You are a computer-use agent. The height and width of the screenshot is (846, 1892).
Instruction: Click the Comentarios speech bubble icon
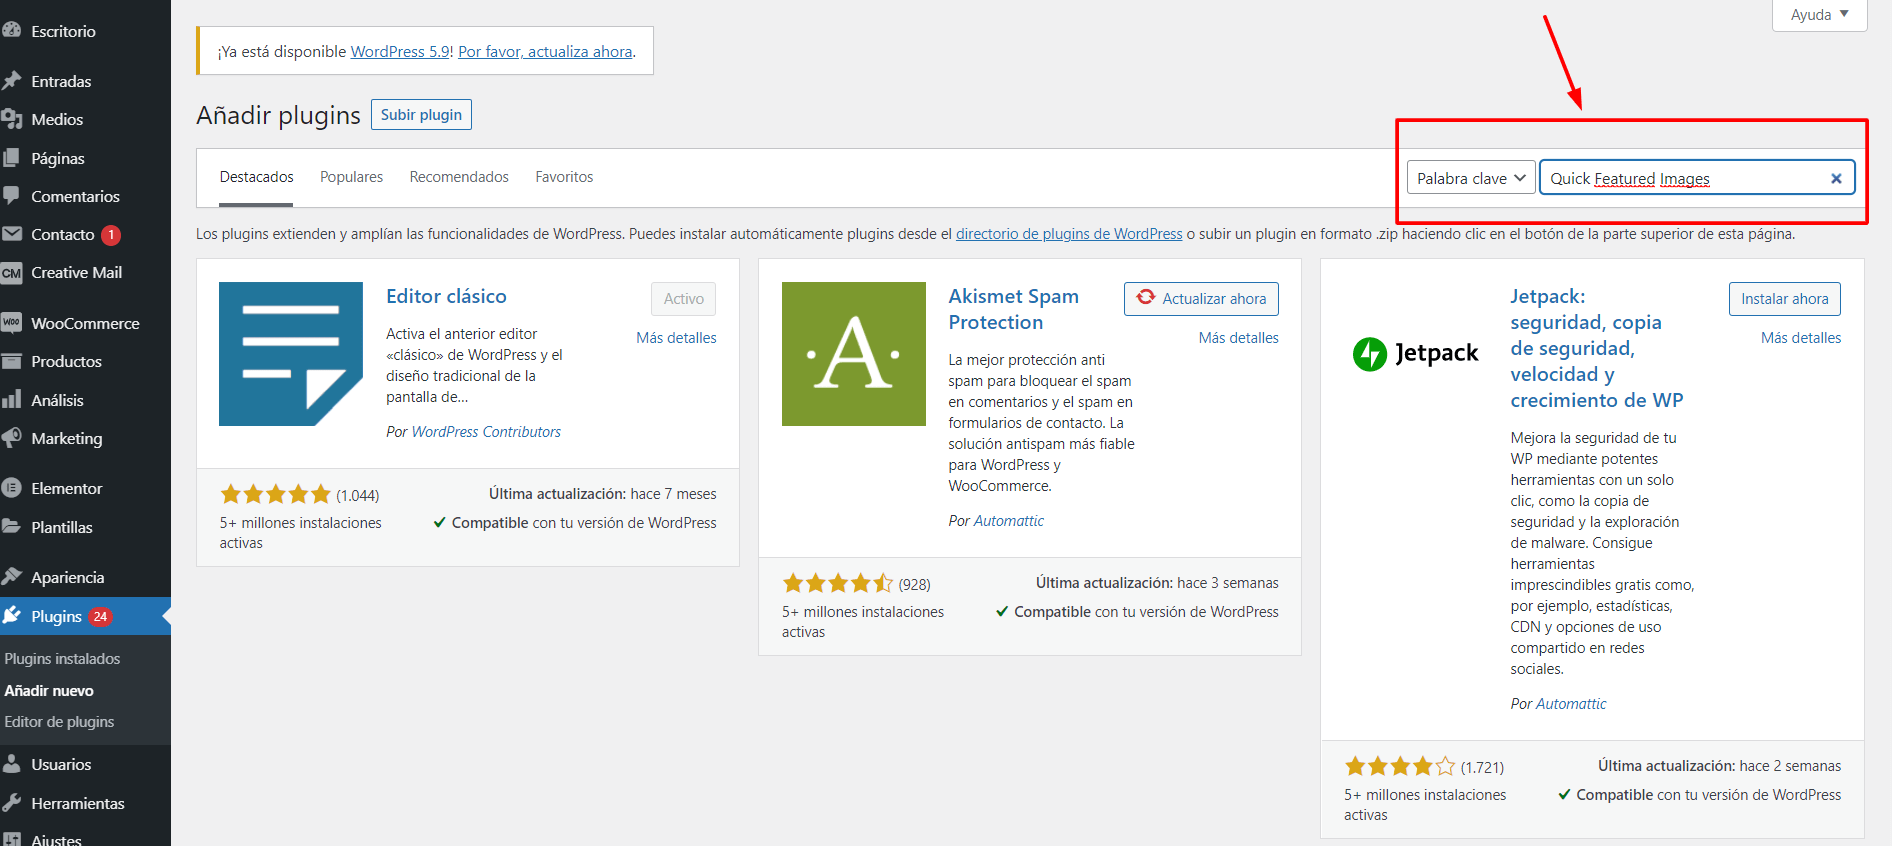[12, 196]
